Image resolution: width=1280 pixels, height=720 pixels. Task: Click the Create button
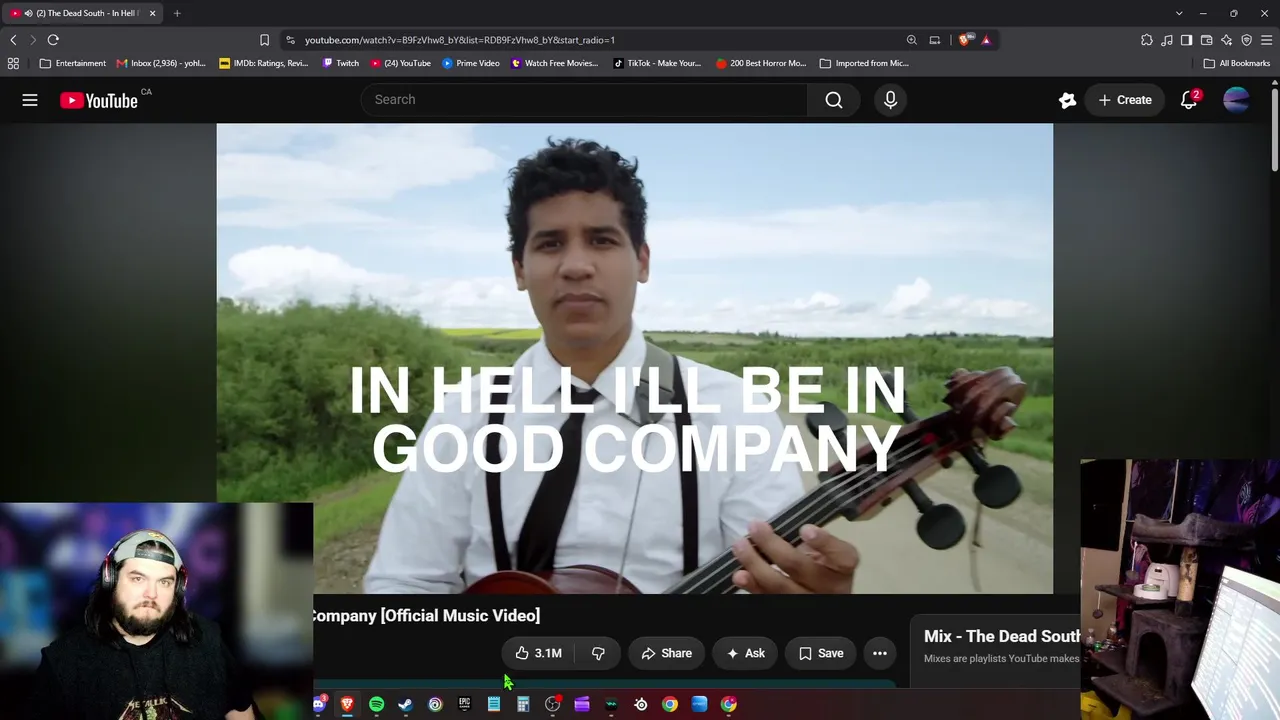[x=1125, y=100]
